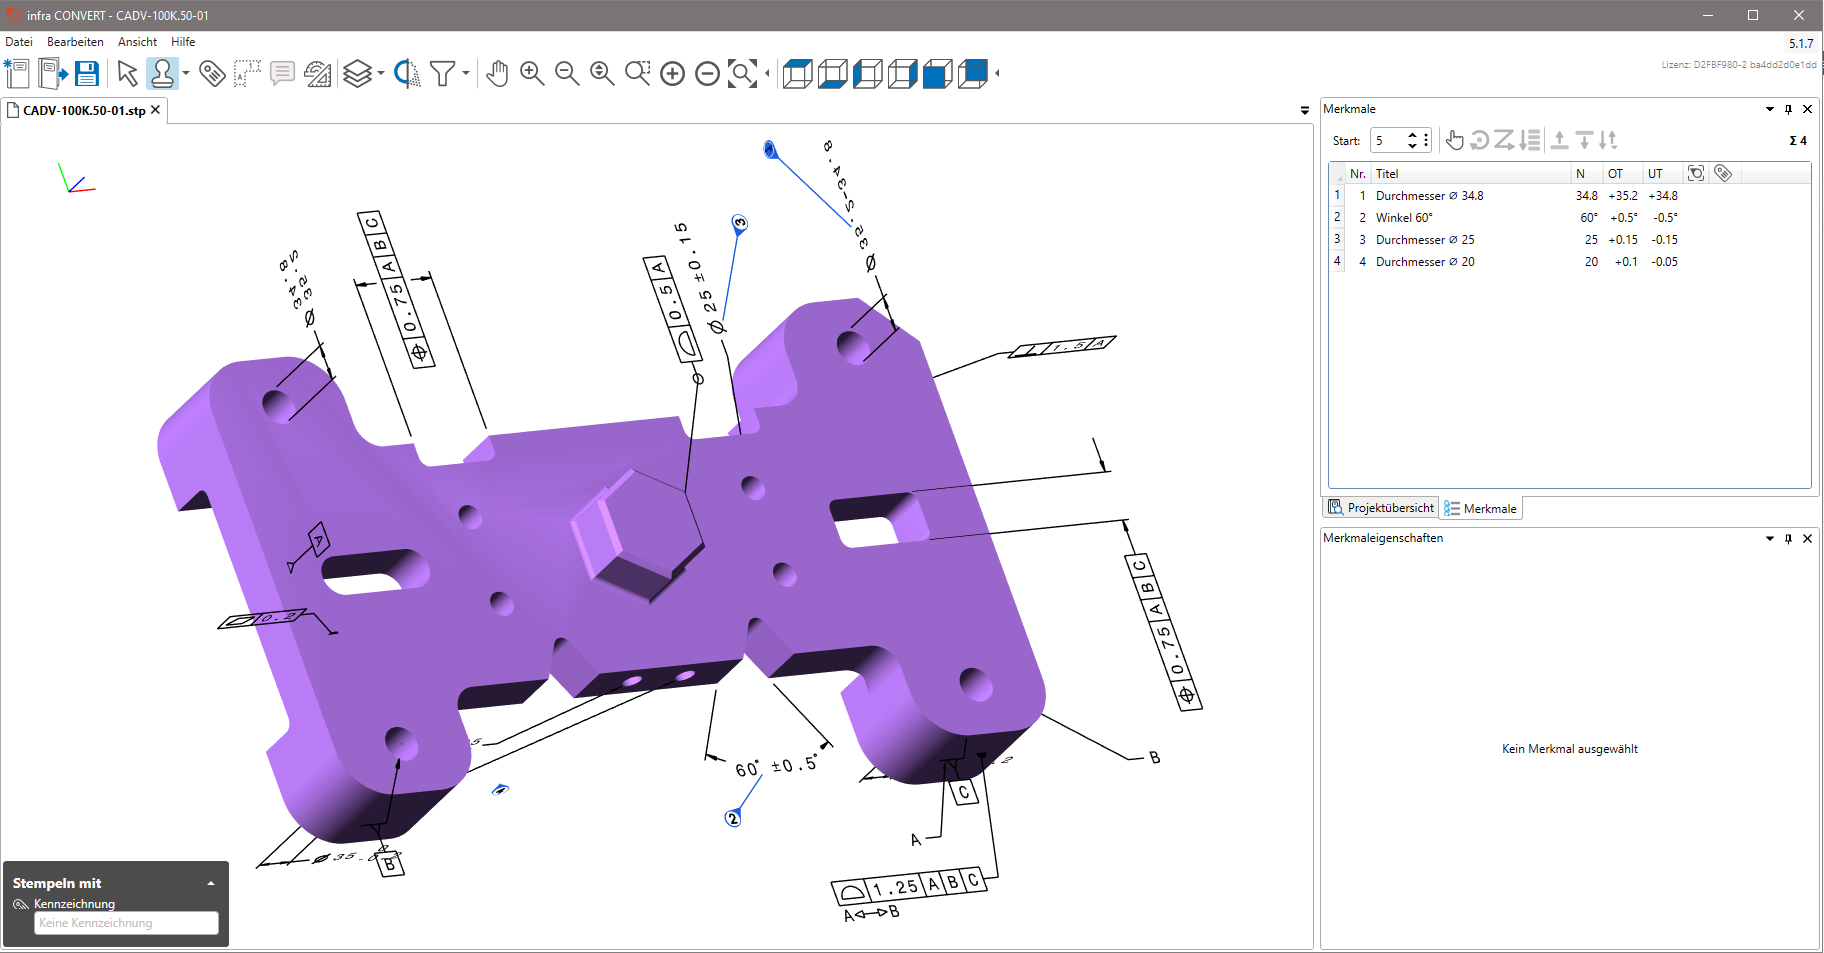Click the circled minus icon
The height and width of the screenshot is (953, 1824).
coord(707,73)
